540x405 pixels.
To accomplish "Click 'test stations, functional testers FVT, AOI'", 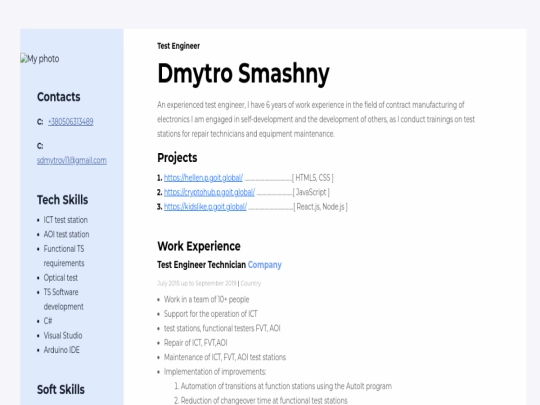I will [222, 328].
